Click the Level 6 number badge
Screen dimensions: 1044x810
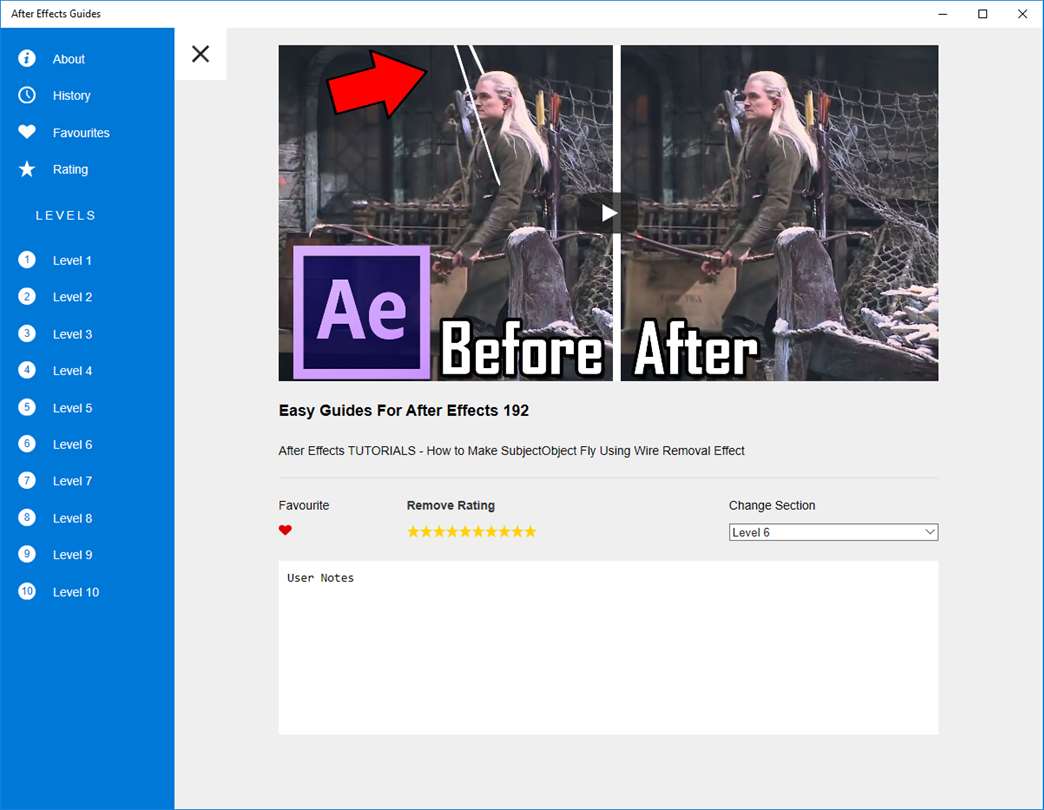27,443
